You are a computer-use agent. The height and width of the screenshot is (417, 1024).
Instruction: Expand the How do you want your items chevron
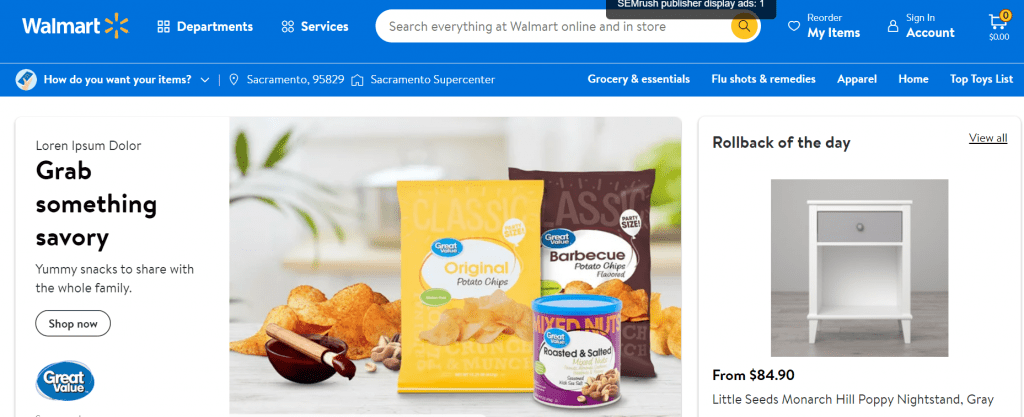click(205, 80)
